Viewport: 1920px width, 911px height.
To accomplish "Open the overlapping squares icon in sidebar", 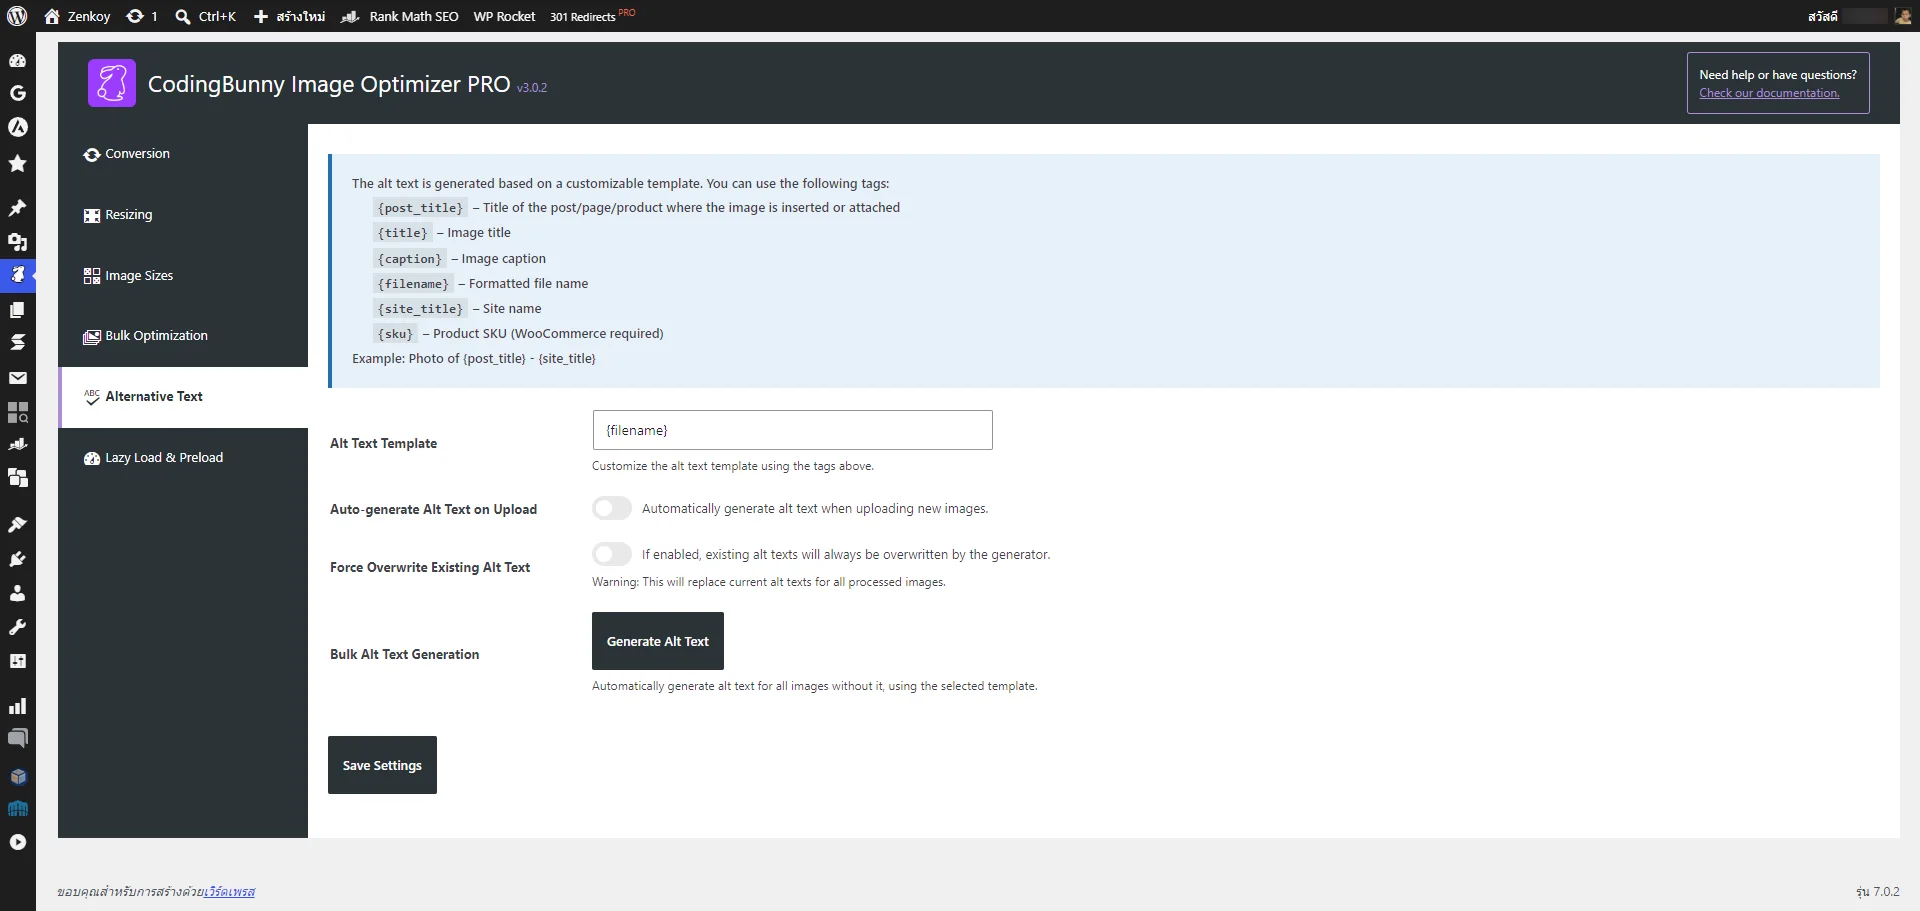I will [x=17, y=478].
